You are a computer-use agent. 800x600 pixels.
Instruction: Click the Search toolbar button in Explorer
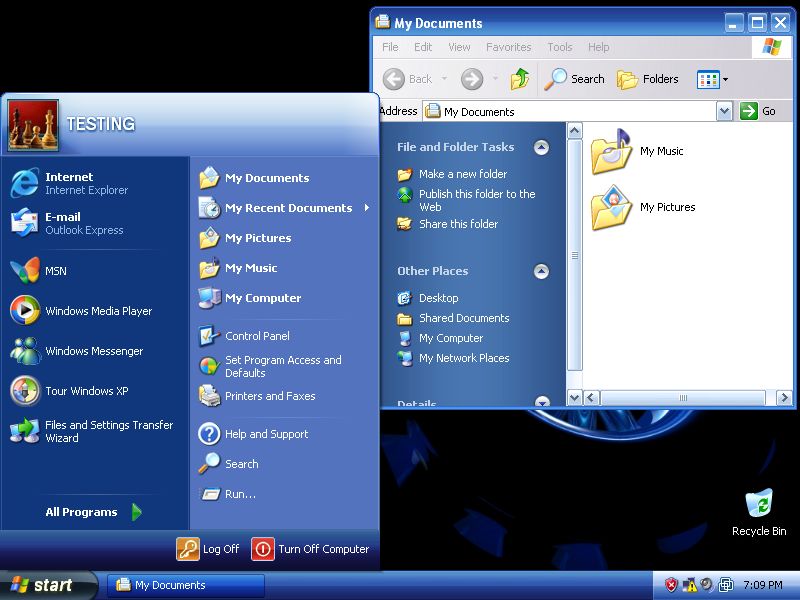click(574, 79)
